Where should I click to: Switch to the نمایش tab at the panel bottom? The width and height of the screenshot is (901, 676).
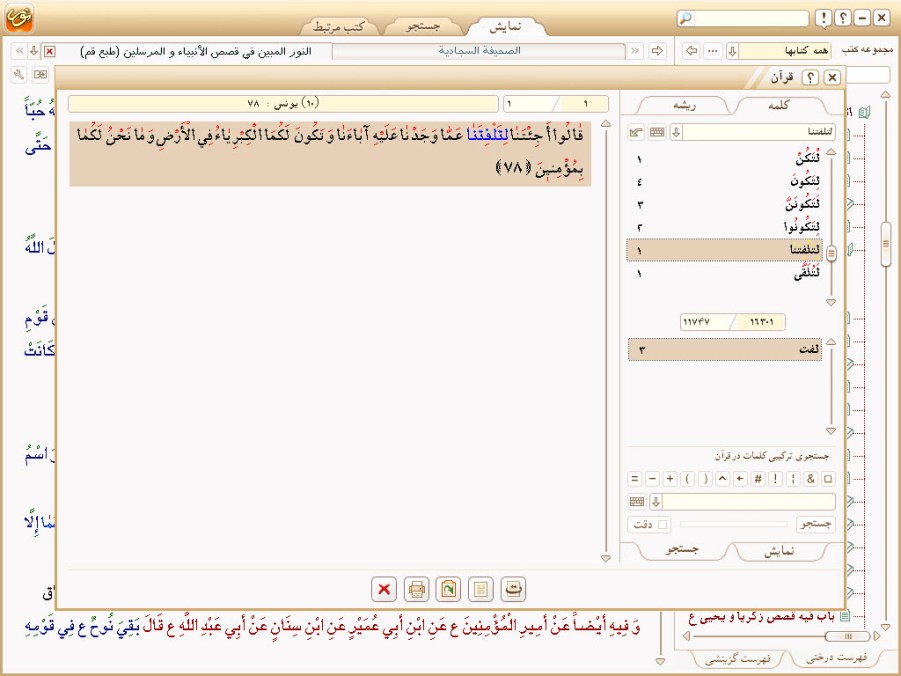coord(779,551)
